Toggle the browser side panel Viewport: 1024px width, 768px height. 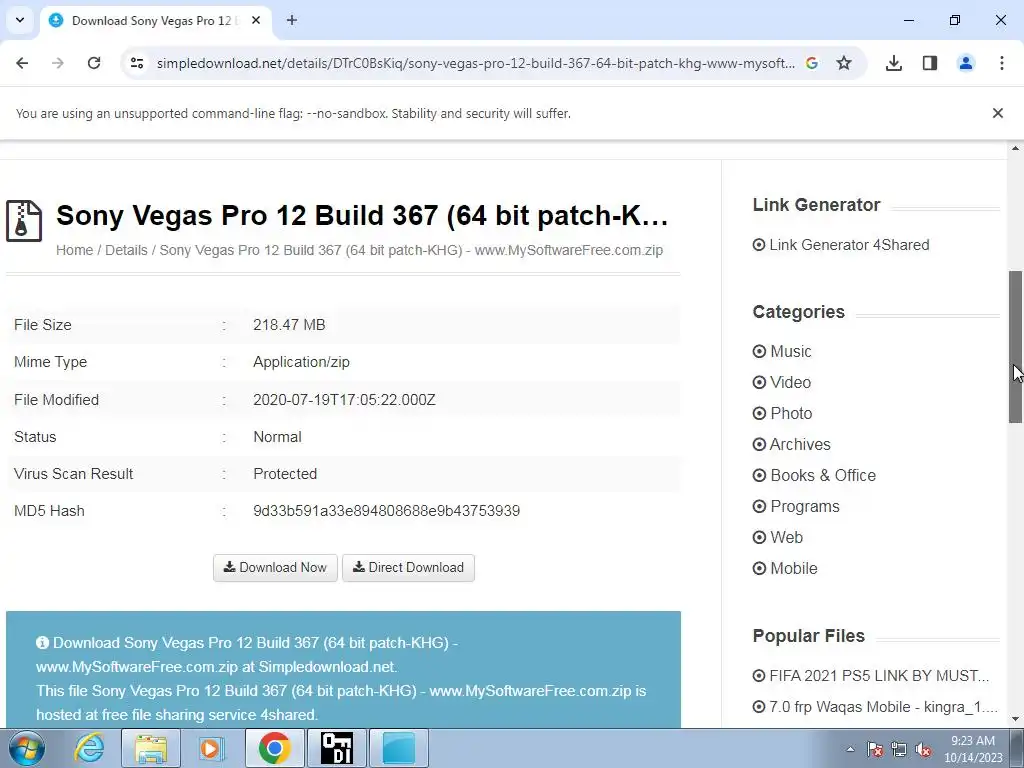pyautogui.click(x=930, y=63)
